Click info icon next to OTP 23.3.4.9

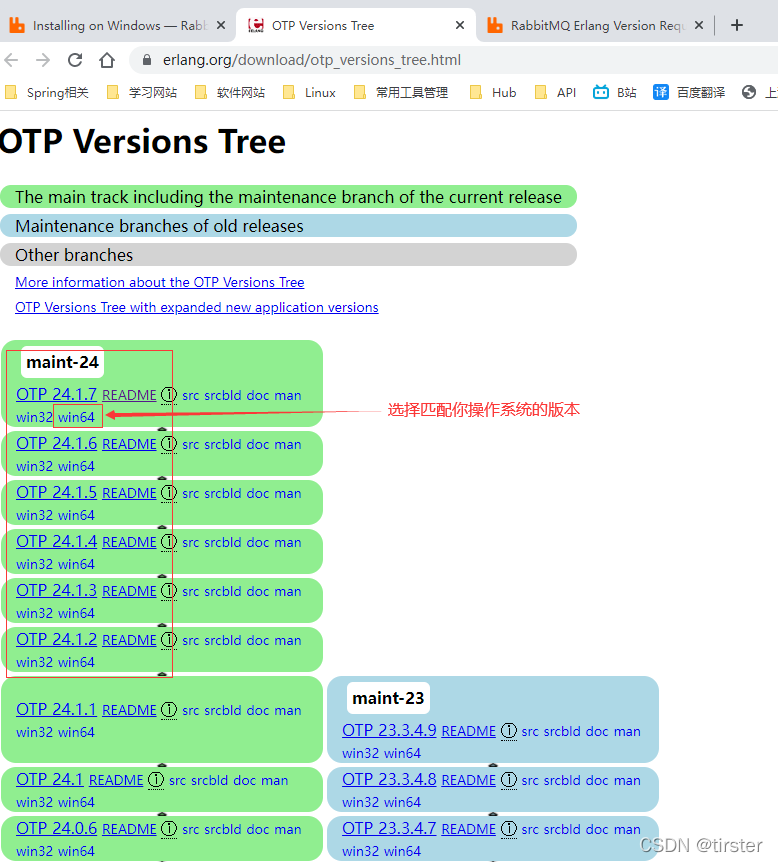pyautogui.click(x=508, y=731)
